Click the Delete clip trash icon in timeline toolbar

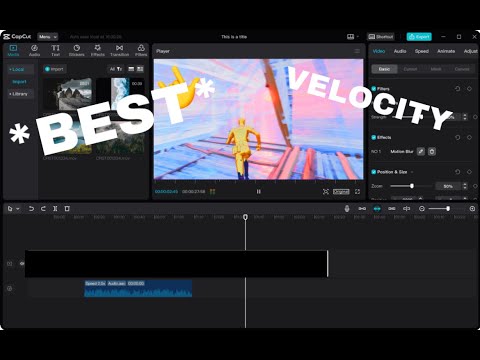pyautogui.click(x=67, y=209)
